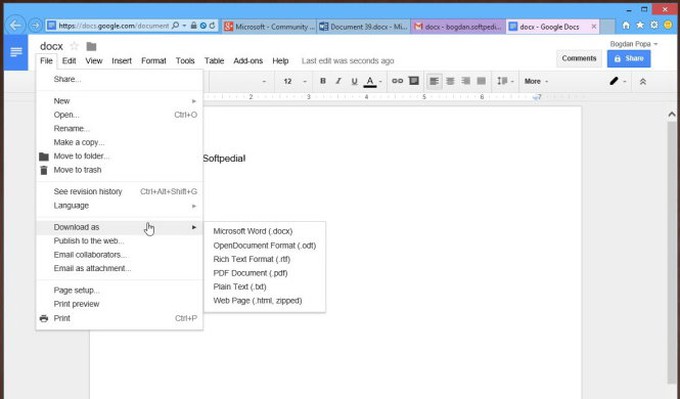680x399 pixels.
Task: Click the browser forward arrow
Action: pyautogui.click(x=36, y=26)
